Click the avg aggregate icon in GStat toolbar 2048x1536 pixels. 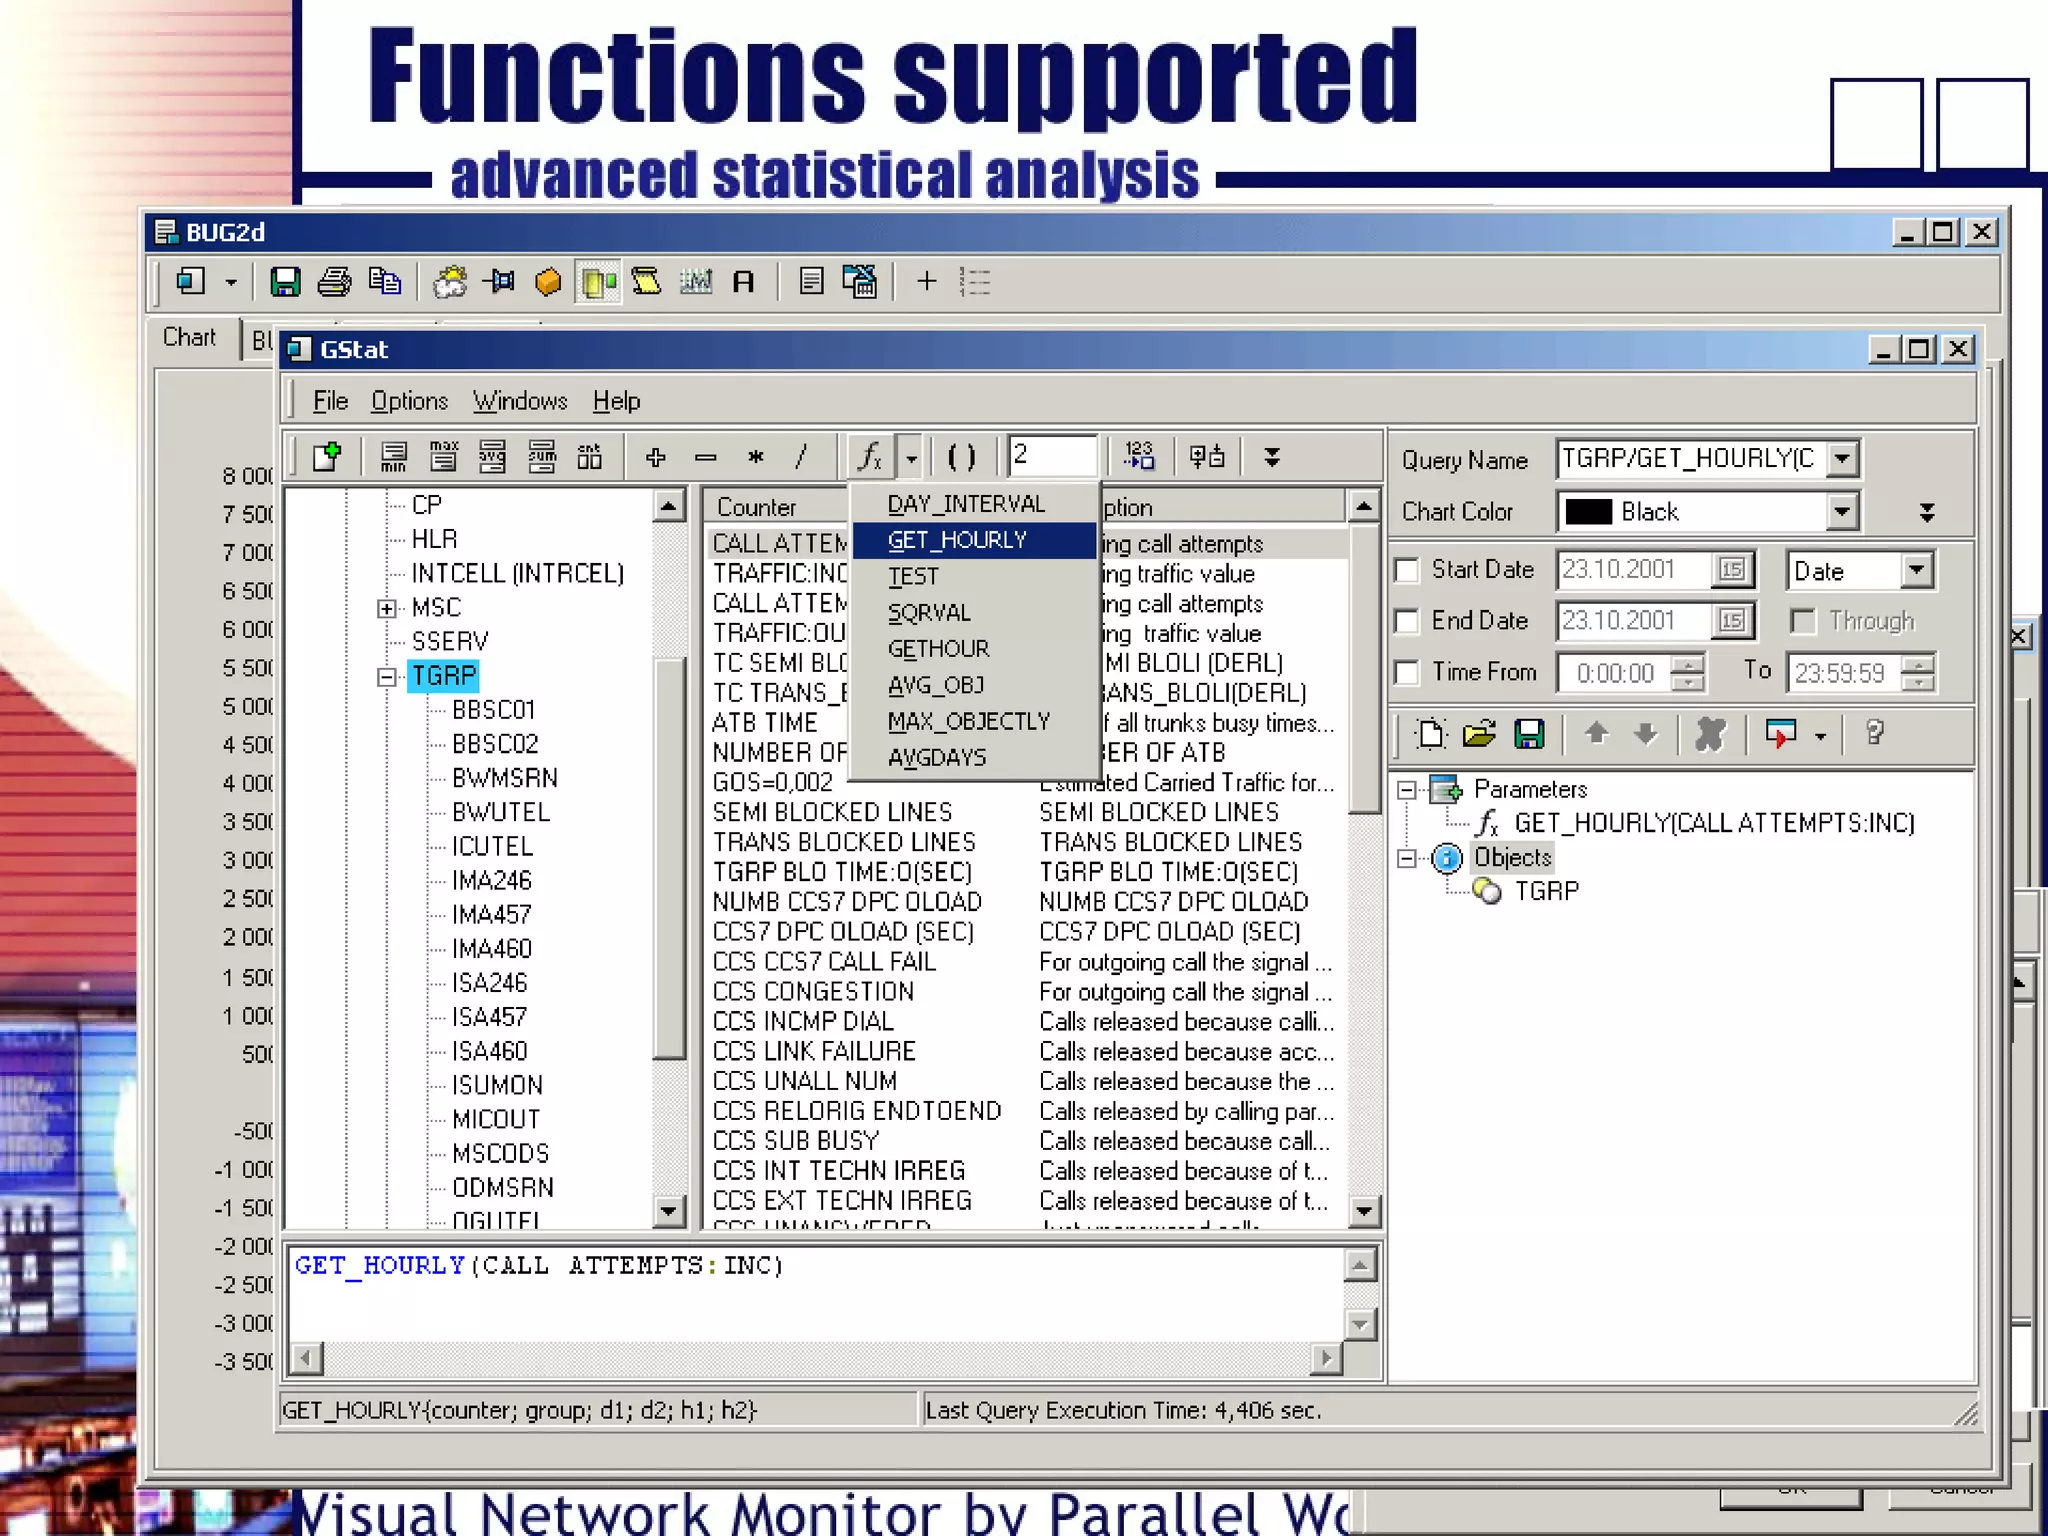tap(492, 457)
